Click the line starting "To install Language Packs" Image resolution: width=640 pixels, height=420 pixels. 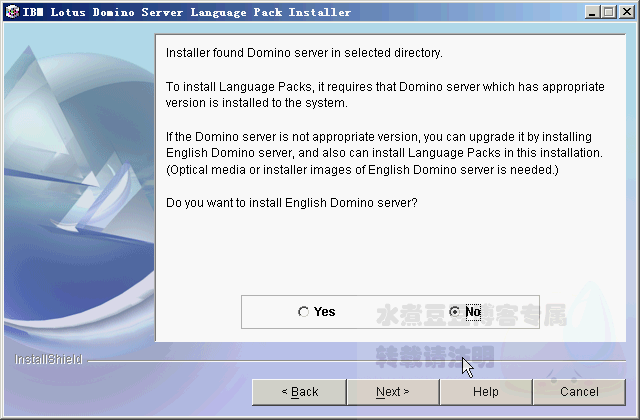point(385,87)
